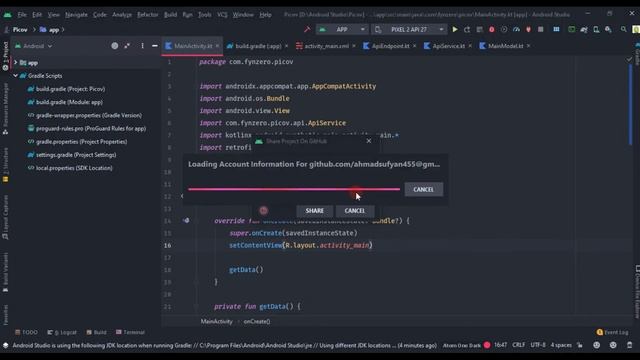Open the Device File Explorer side tab

click(x=637, y=291)
